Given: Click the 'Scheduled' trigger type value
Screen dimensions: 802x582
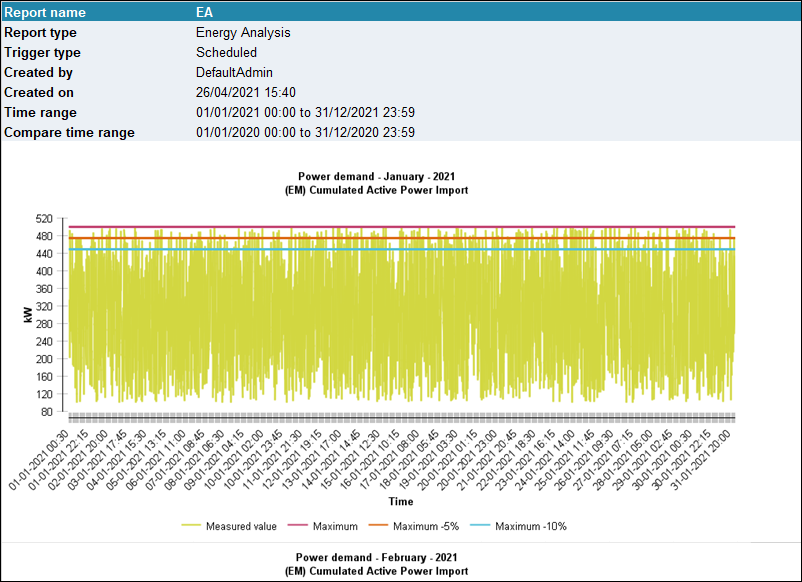Looking at the screenshot, I should coord(226,53).
